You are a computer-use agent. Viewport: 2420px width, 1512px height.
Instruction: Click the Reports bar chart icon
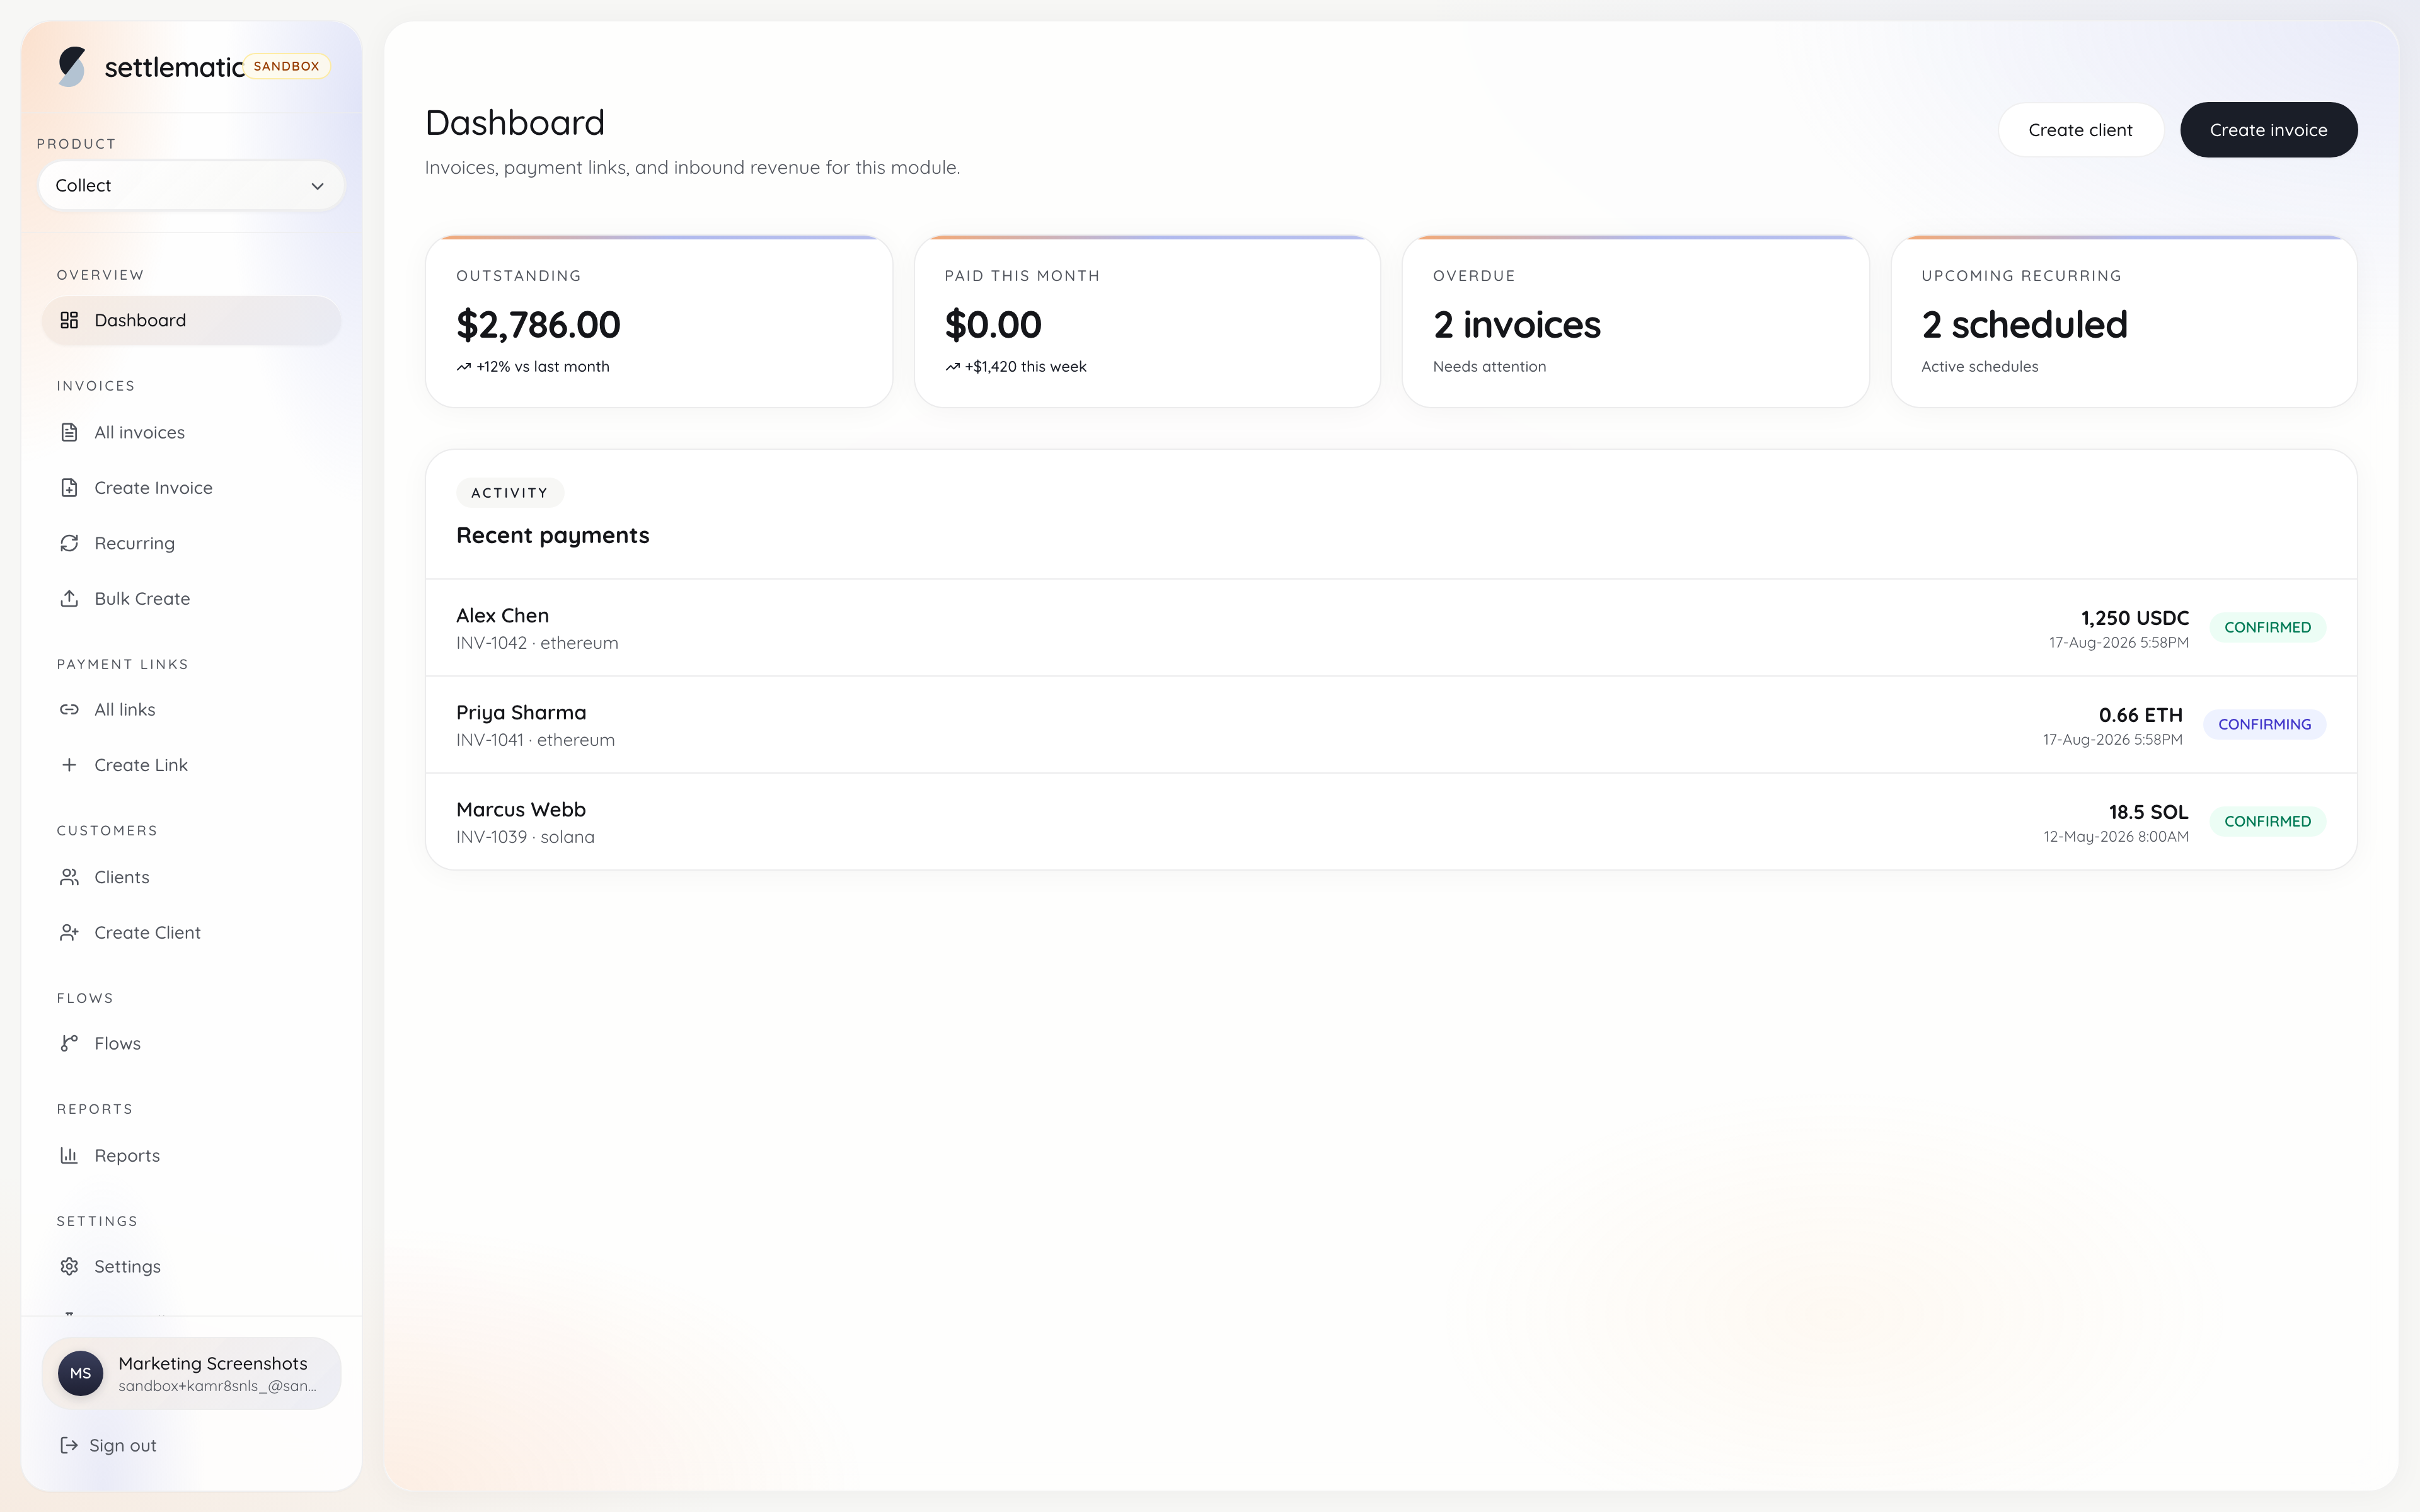pos(69,1156)
